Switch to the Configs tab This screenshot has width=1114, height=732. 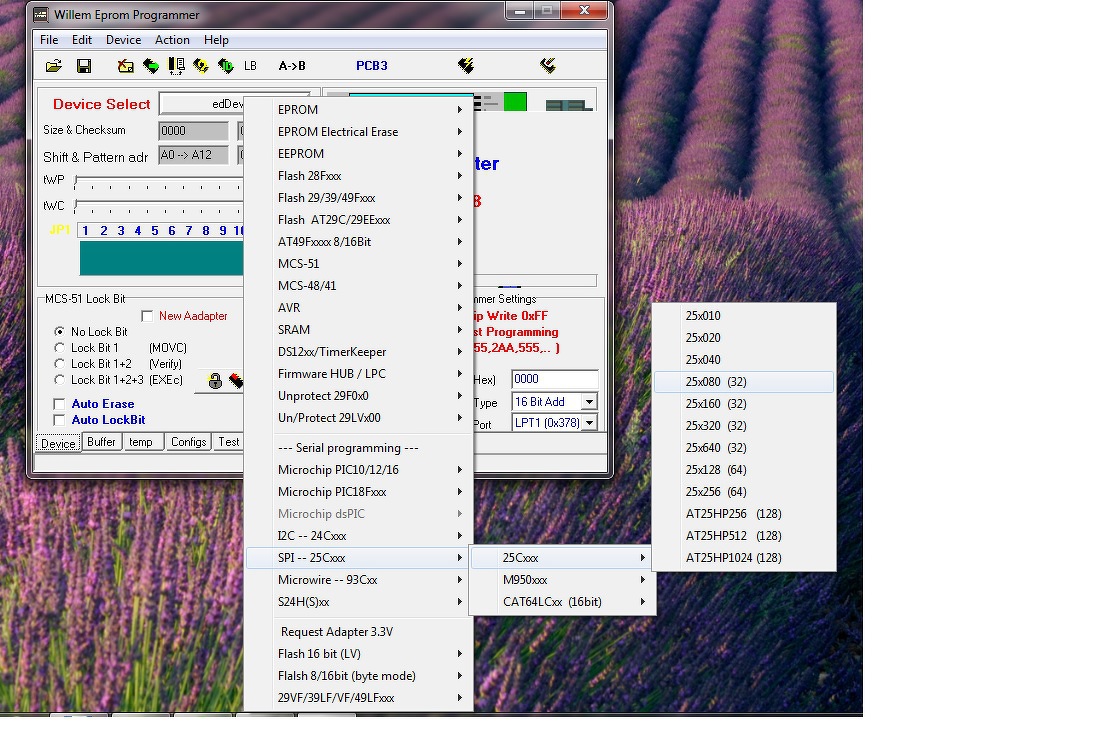tap(188, 442)
